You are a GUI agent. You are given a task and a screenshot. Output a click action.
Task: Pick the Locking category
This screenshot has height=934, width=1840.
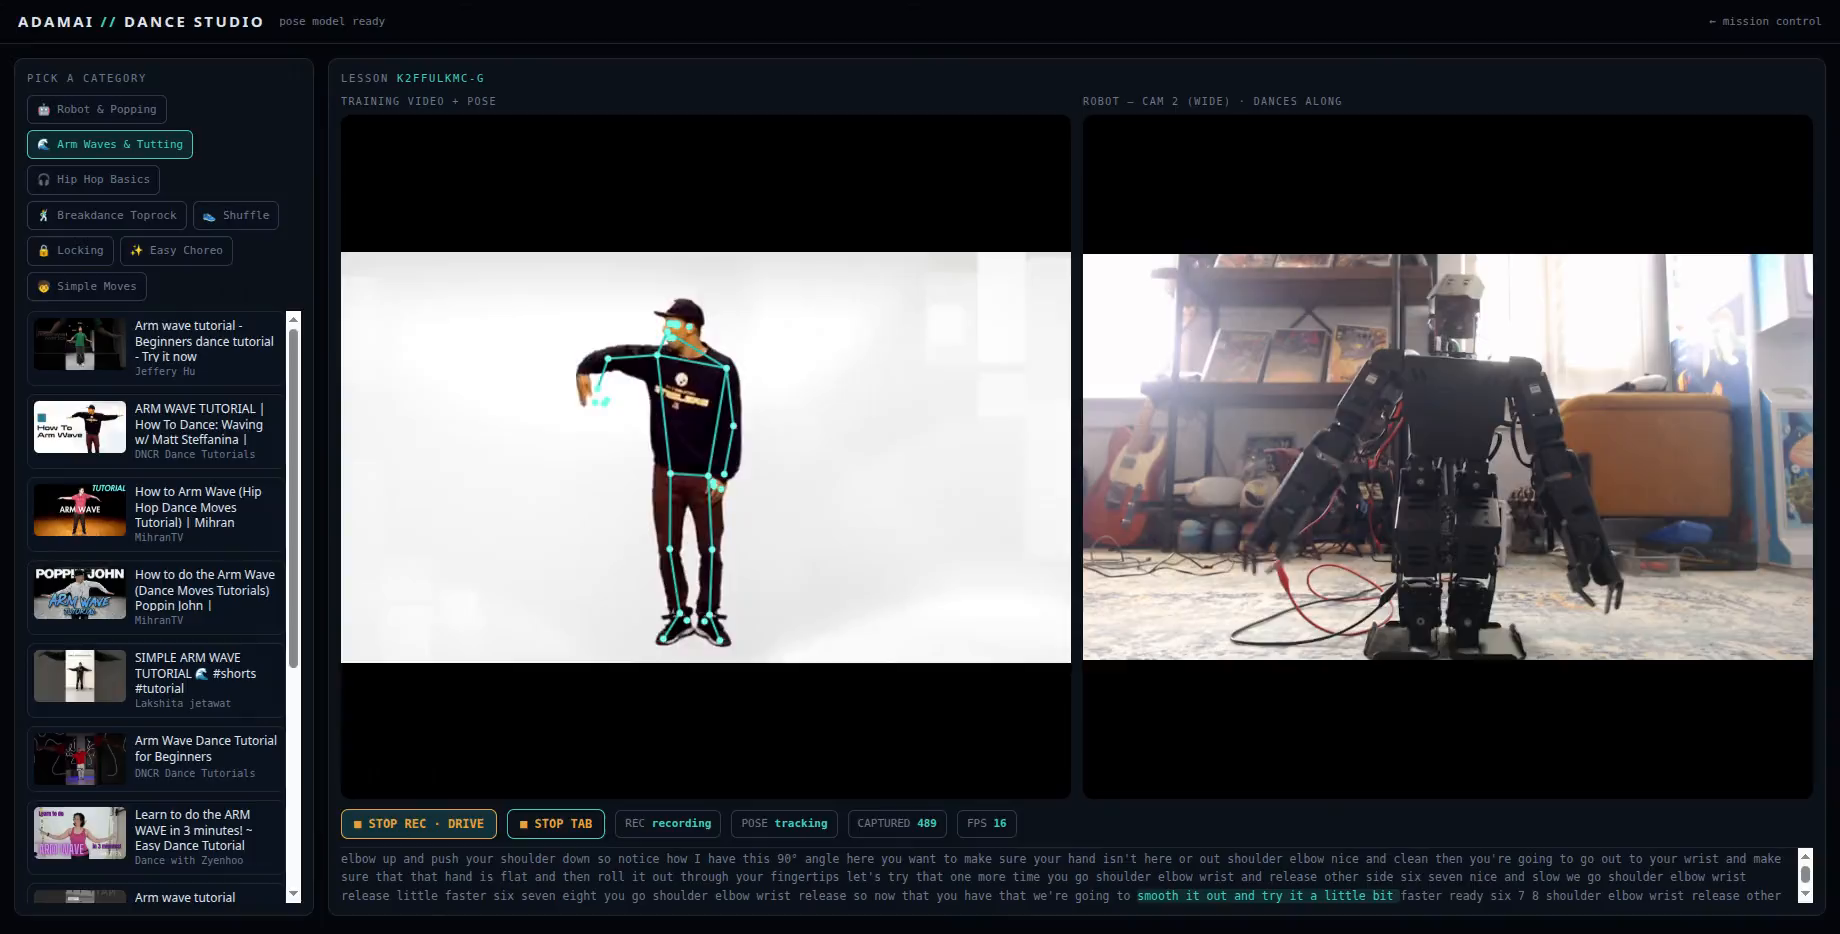point(70,250)
